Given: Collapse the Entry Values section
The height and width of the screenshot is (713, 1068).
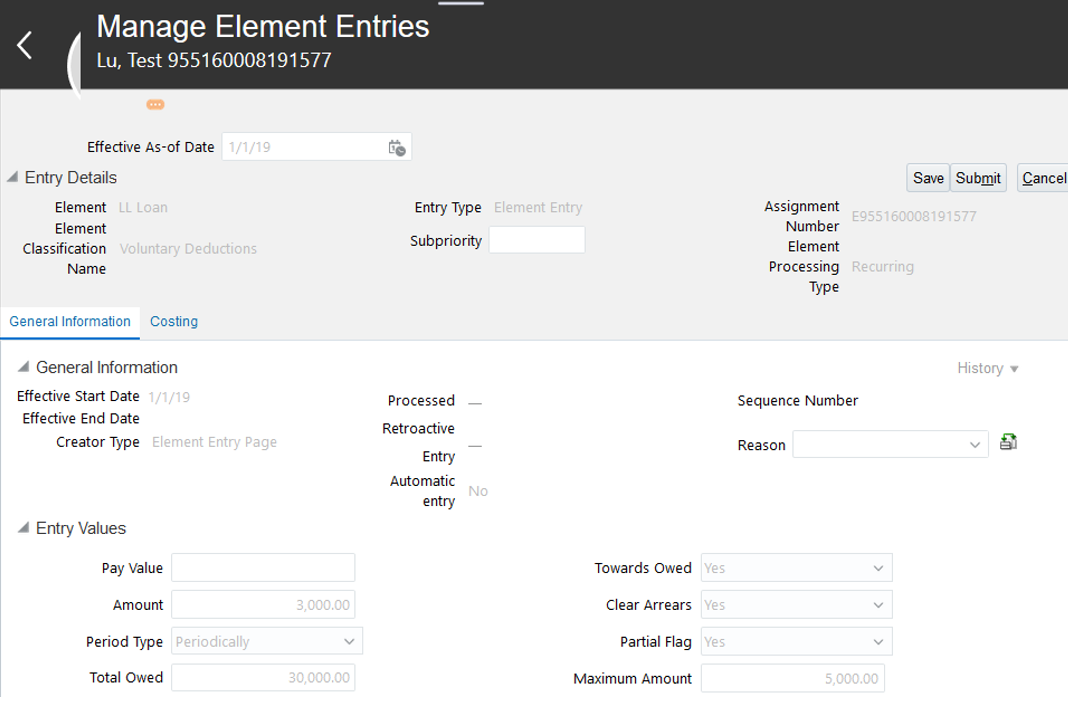Looking at the screenshot, I should (23, 528).
